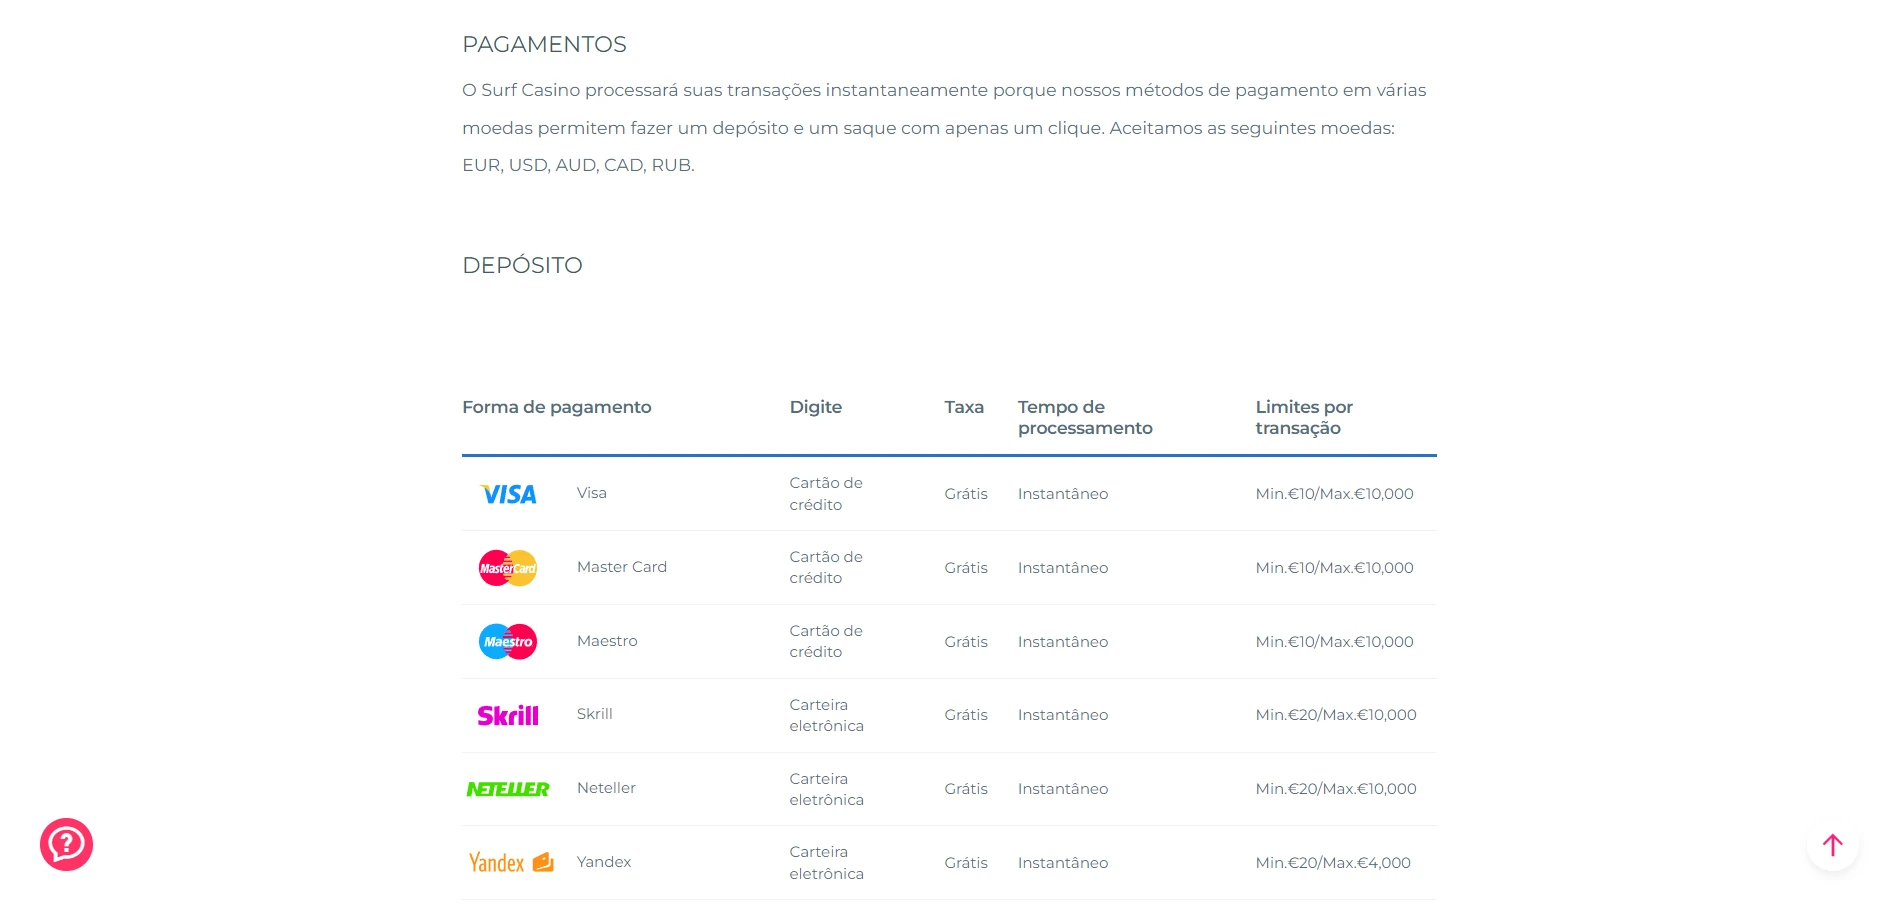Image resolution: width=1894 pixels, height=910 pixels.
Task: Click 'Grátis' in the Yandex row
Action: [966, 863]
